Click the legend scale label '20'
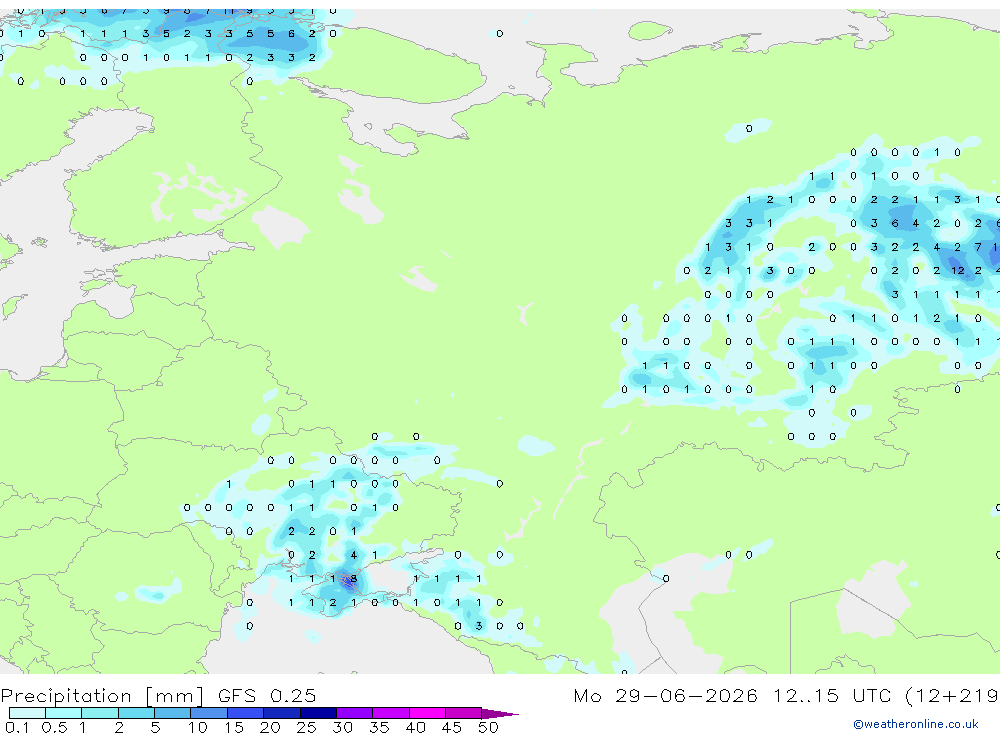1000x733 pixels. (x=270, y=727)
